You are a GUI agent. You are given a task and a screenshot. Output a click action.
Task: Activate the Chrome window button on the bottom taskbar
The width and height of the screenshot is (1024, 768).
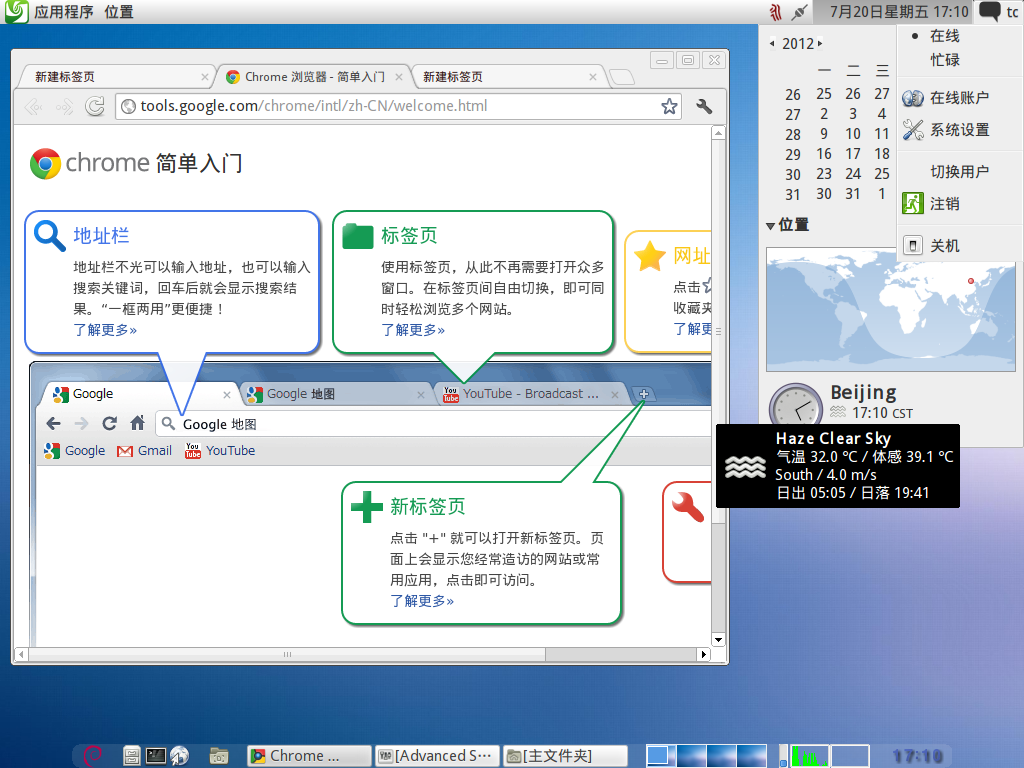(308, 756)
